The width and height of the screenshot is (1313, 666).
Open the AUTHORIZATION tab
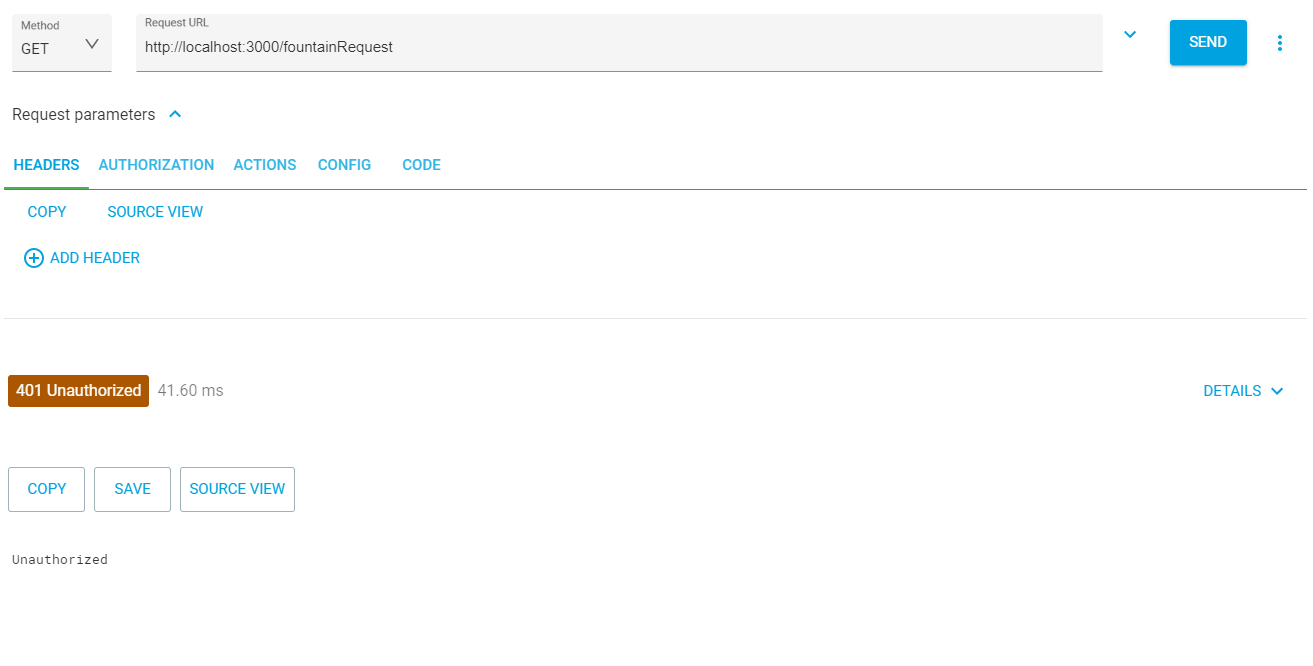point(156,165)
